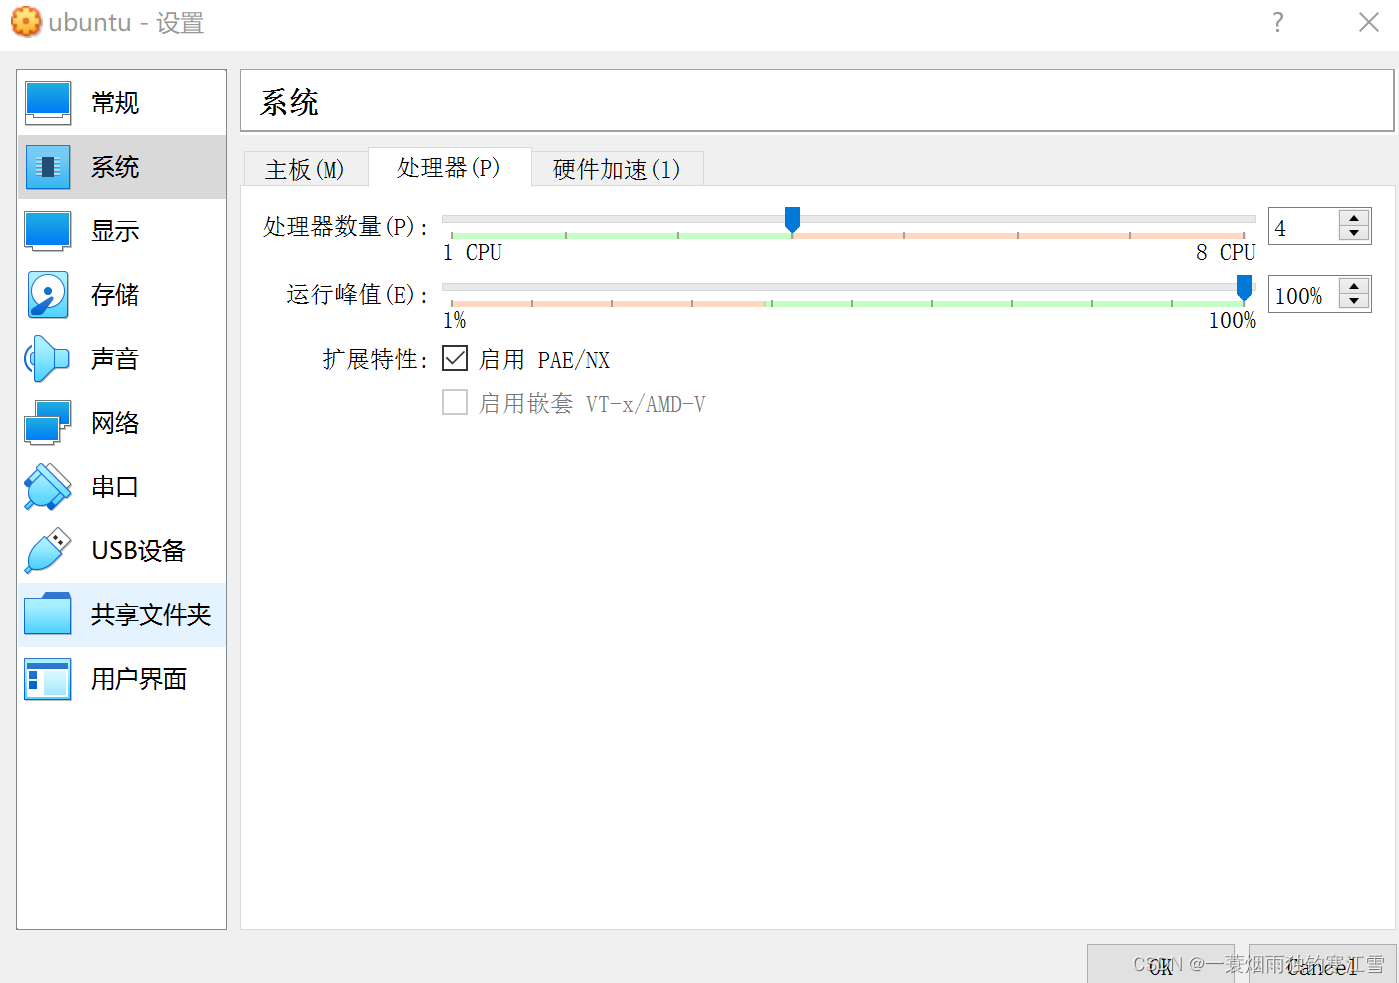Image resolution: width=1399 pixels, height=983 pixels.
Task: Select 串口 label in the sidebar
Action: click(115, 487)
